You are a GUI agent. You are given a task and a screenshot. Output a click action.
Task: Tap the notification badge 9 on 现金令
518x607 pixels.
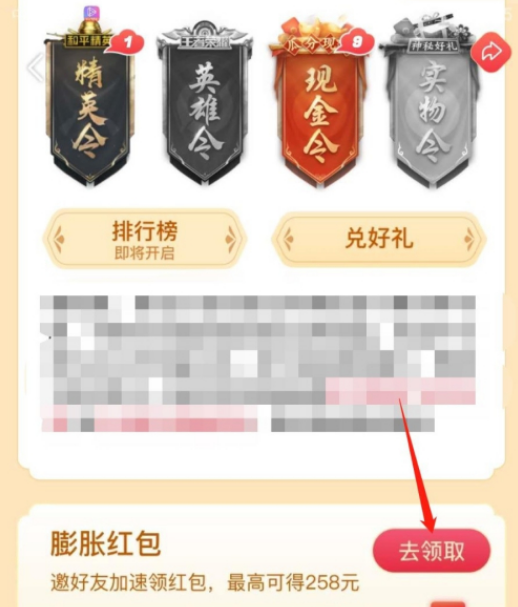coord(357,41)
